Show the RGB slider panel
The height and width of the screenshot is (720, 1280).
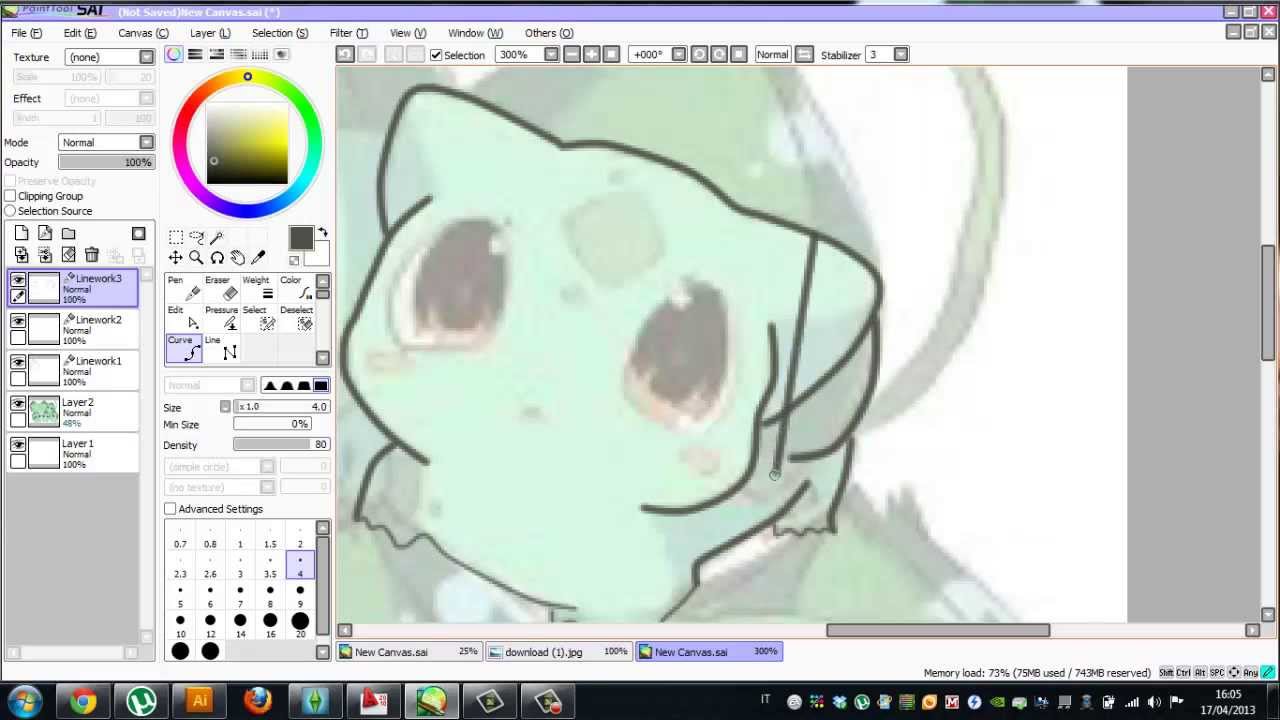pyautogui.click(x=196, y=54)
